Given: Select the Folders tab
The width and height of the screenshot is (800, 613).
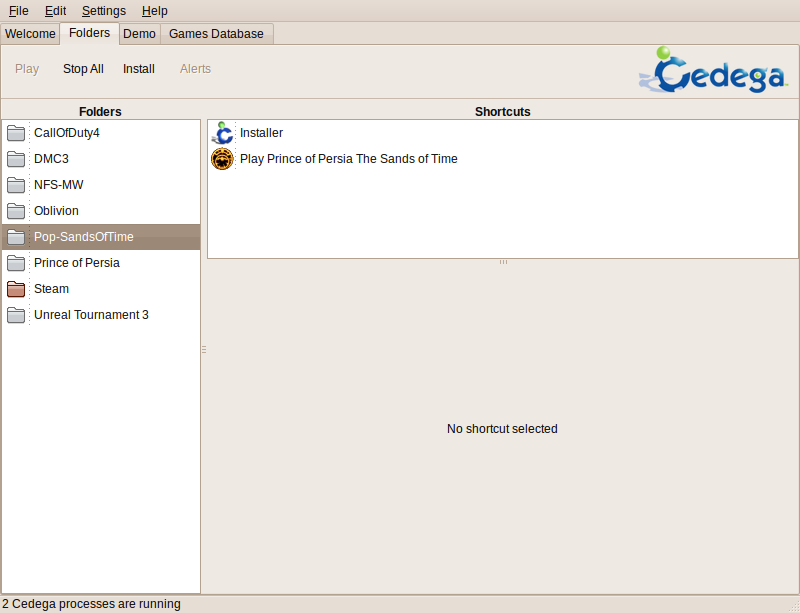Looking at the screenshot, I should pos(89,33).
